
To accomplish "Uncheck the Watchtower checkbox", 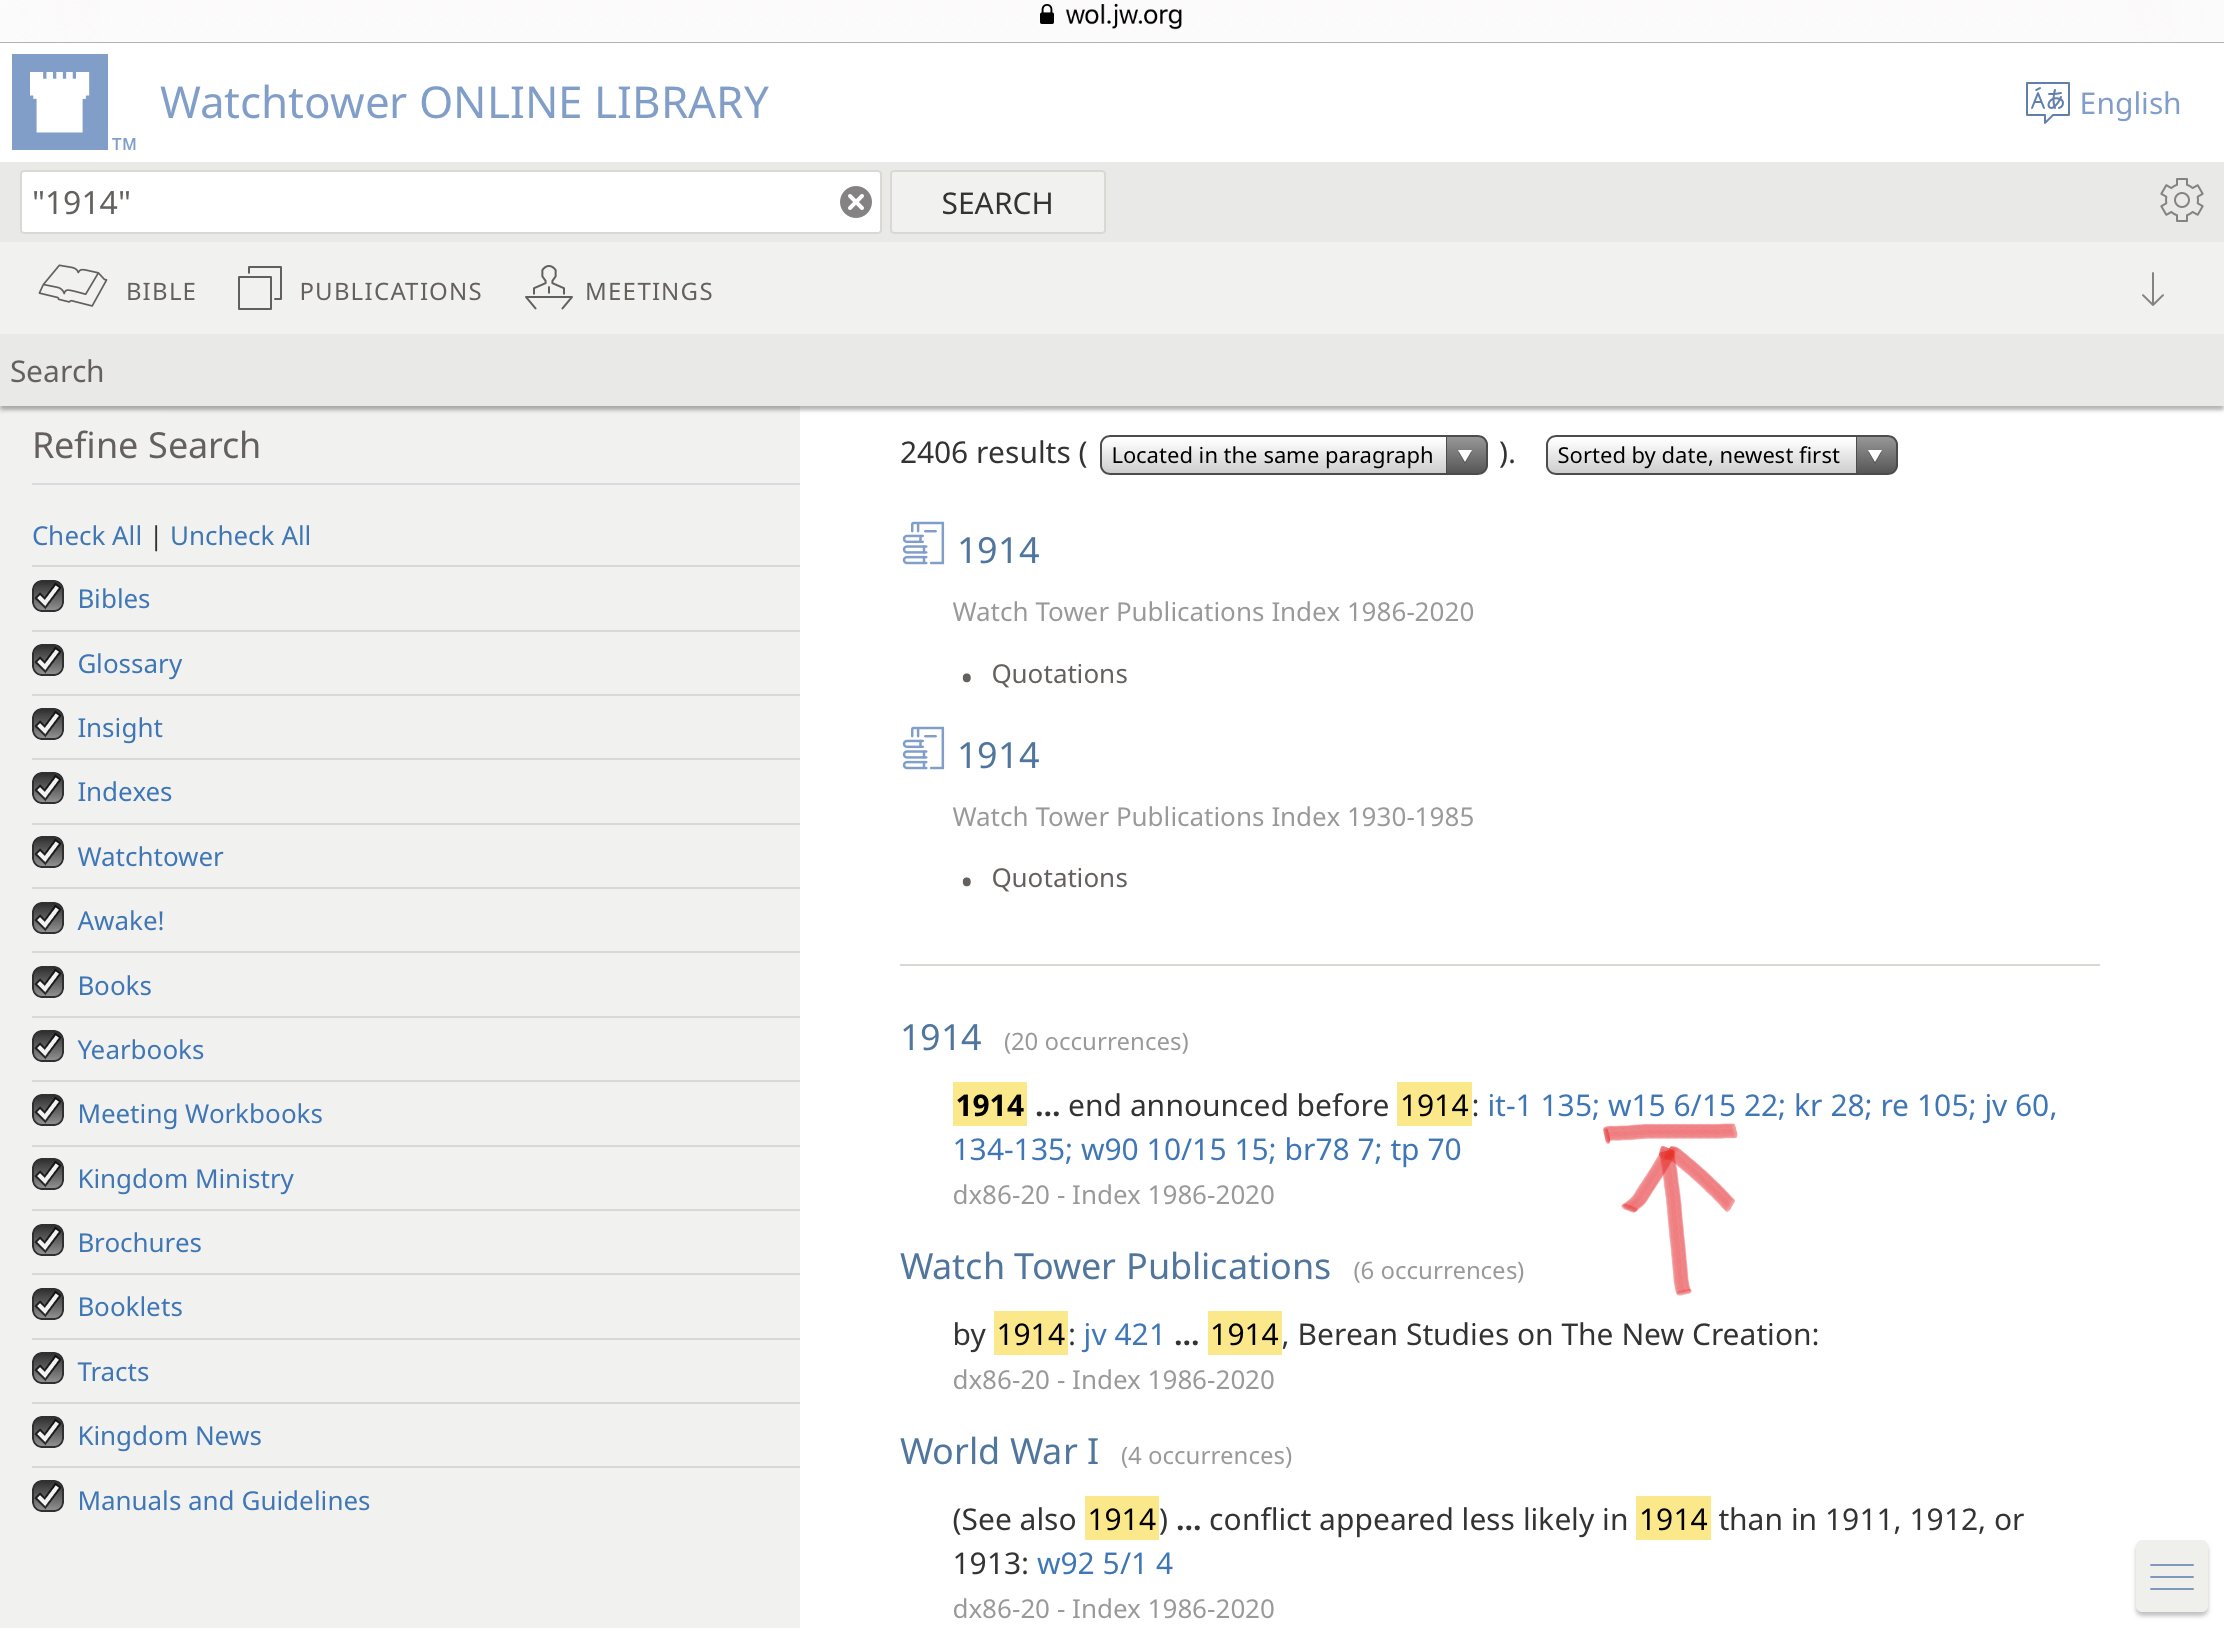I will click(x=48, y=854).
